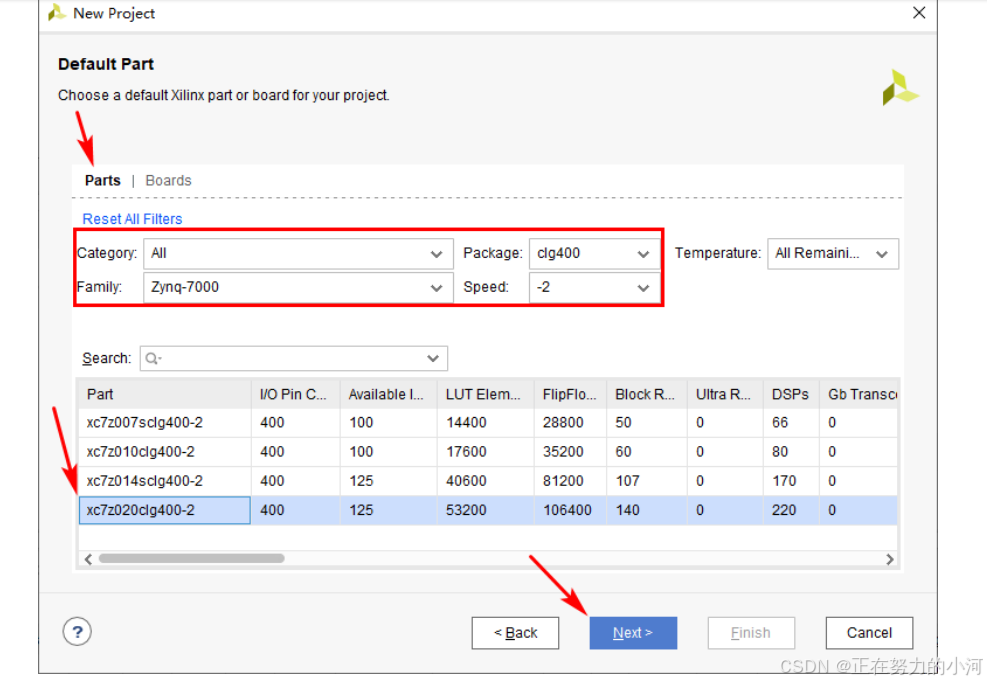Image resolution: width=987 pixels, height=684 pixels.
Task: Sort by the Part column header
Action: (x=164, y=394)
